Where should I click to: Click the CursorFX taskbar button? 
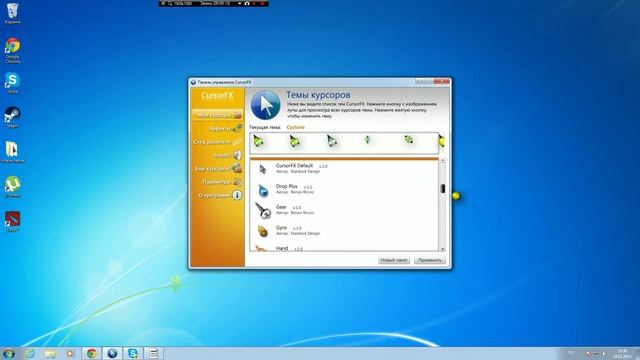coord(112,353)
